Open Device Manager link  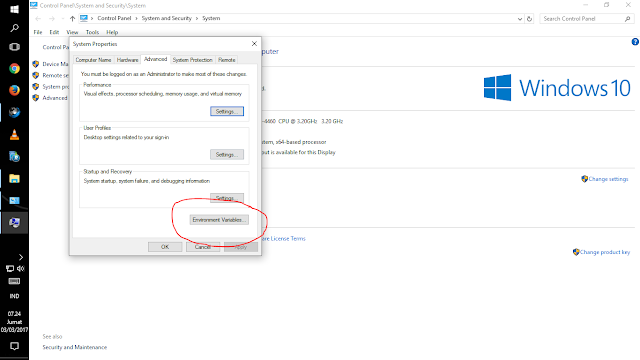(x=55, y=64)
